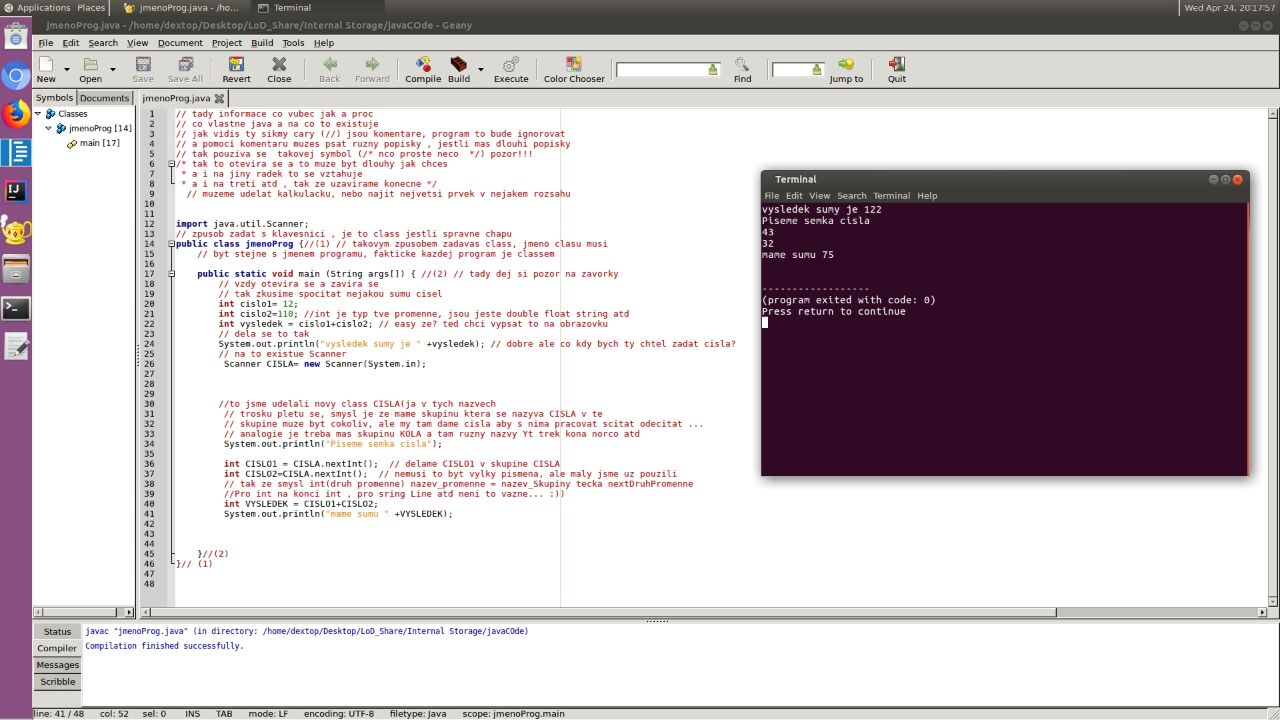Clear the goto-line field using its broom icon

[817, 70]
